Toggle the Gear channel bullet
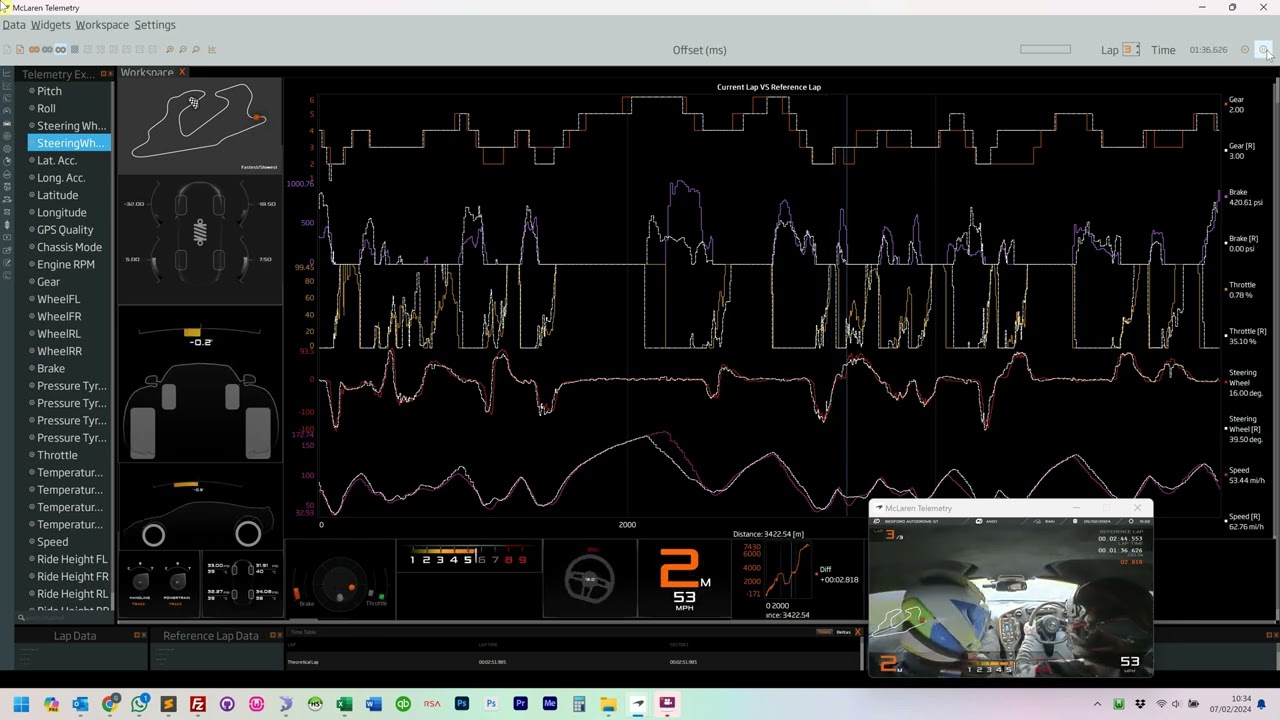This screenshot has height=720, width=1280. [32, 282]
